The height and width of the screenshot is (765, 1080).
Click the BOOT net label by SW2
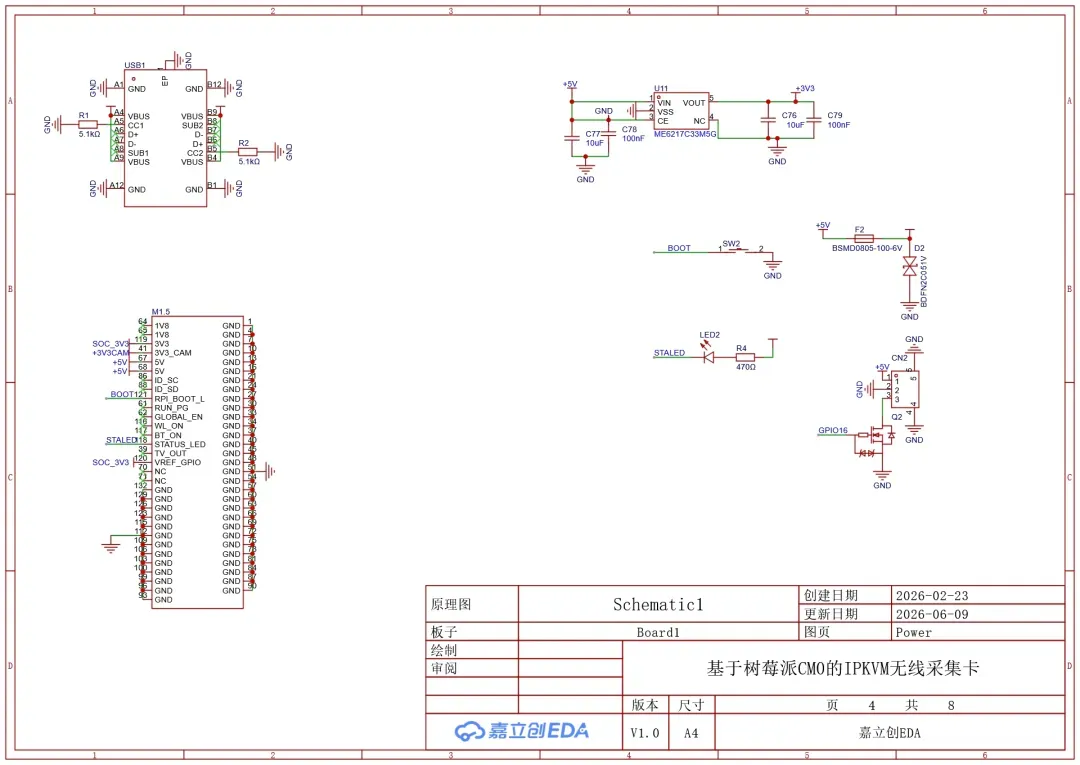coord(678,248)
